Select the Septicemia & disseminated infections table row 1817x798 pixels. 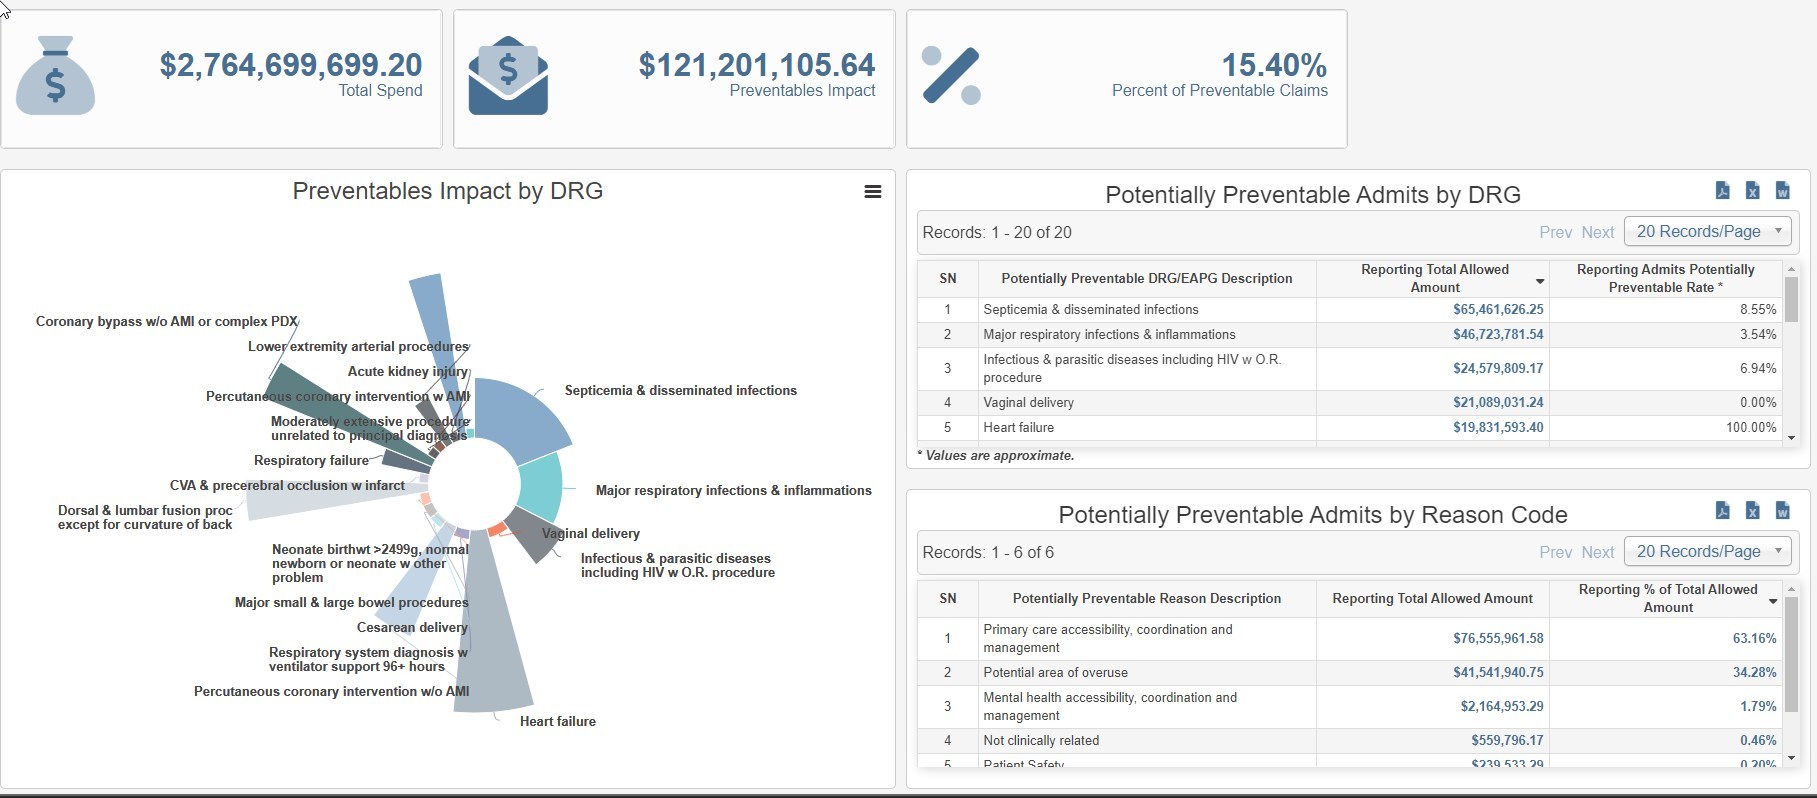click(1350, 310)
